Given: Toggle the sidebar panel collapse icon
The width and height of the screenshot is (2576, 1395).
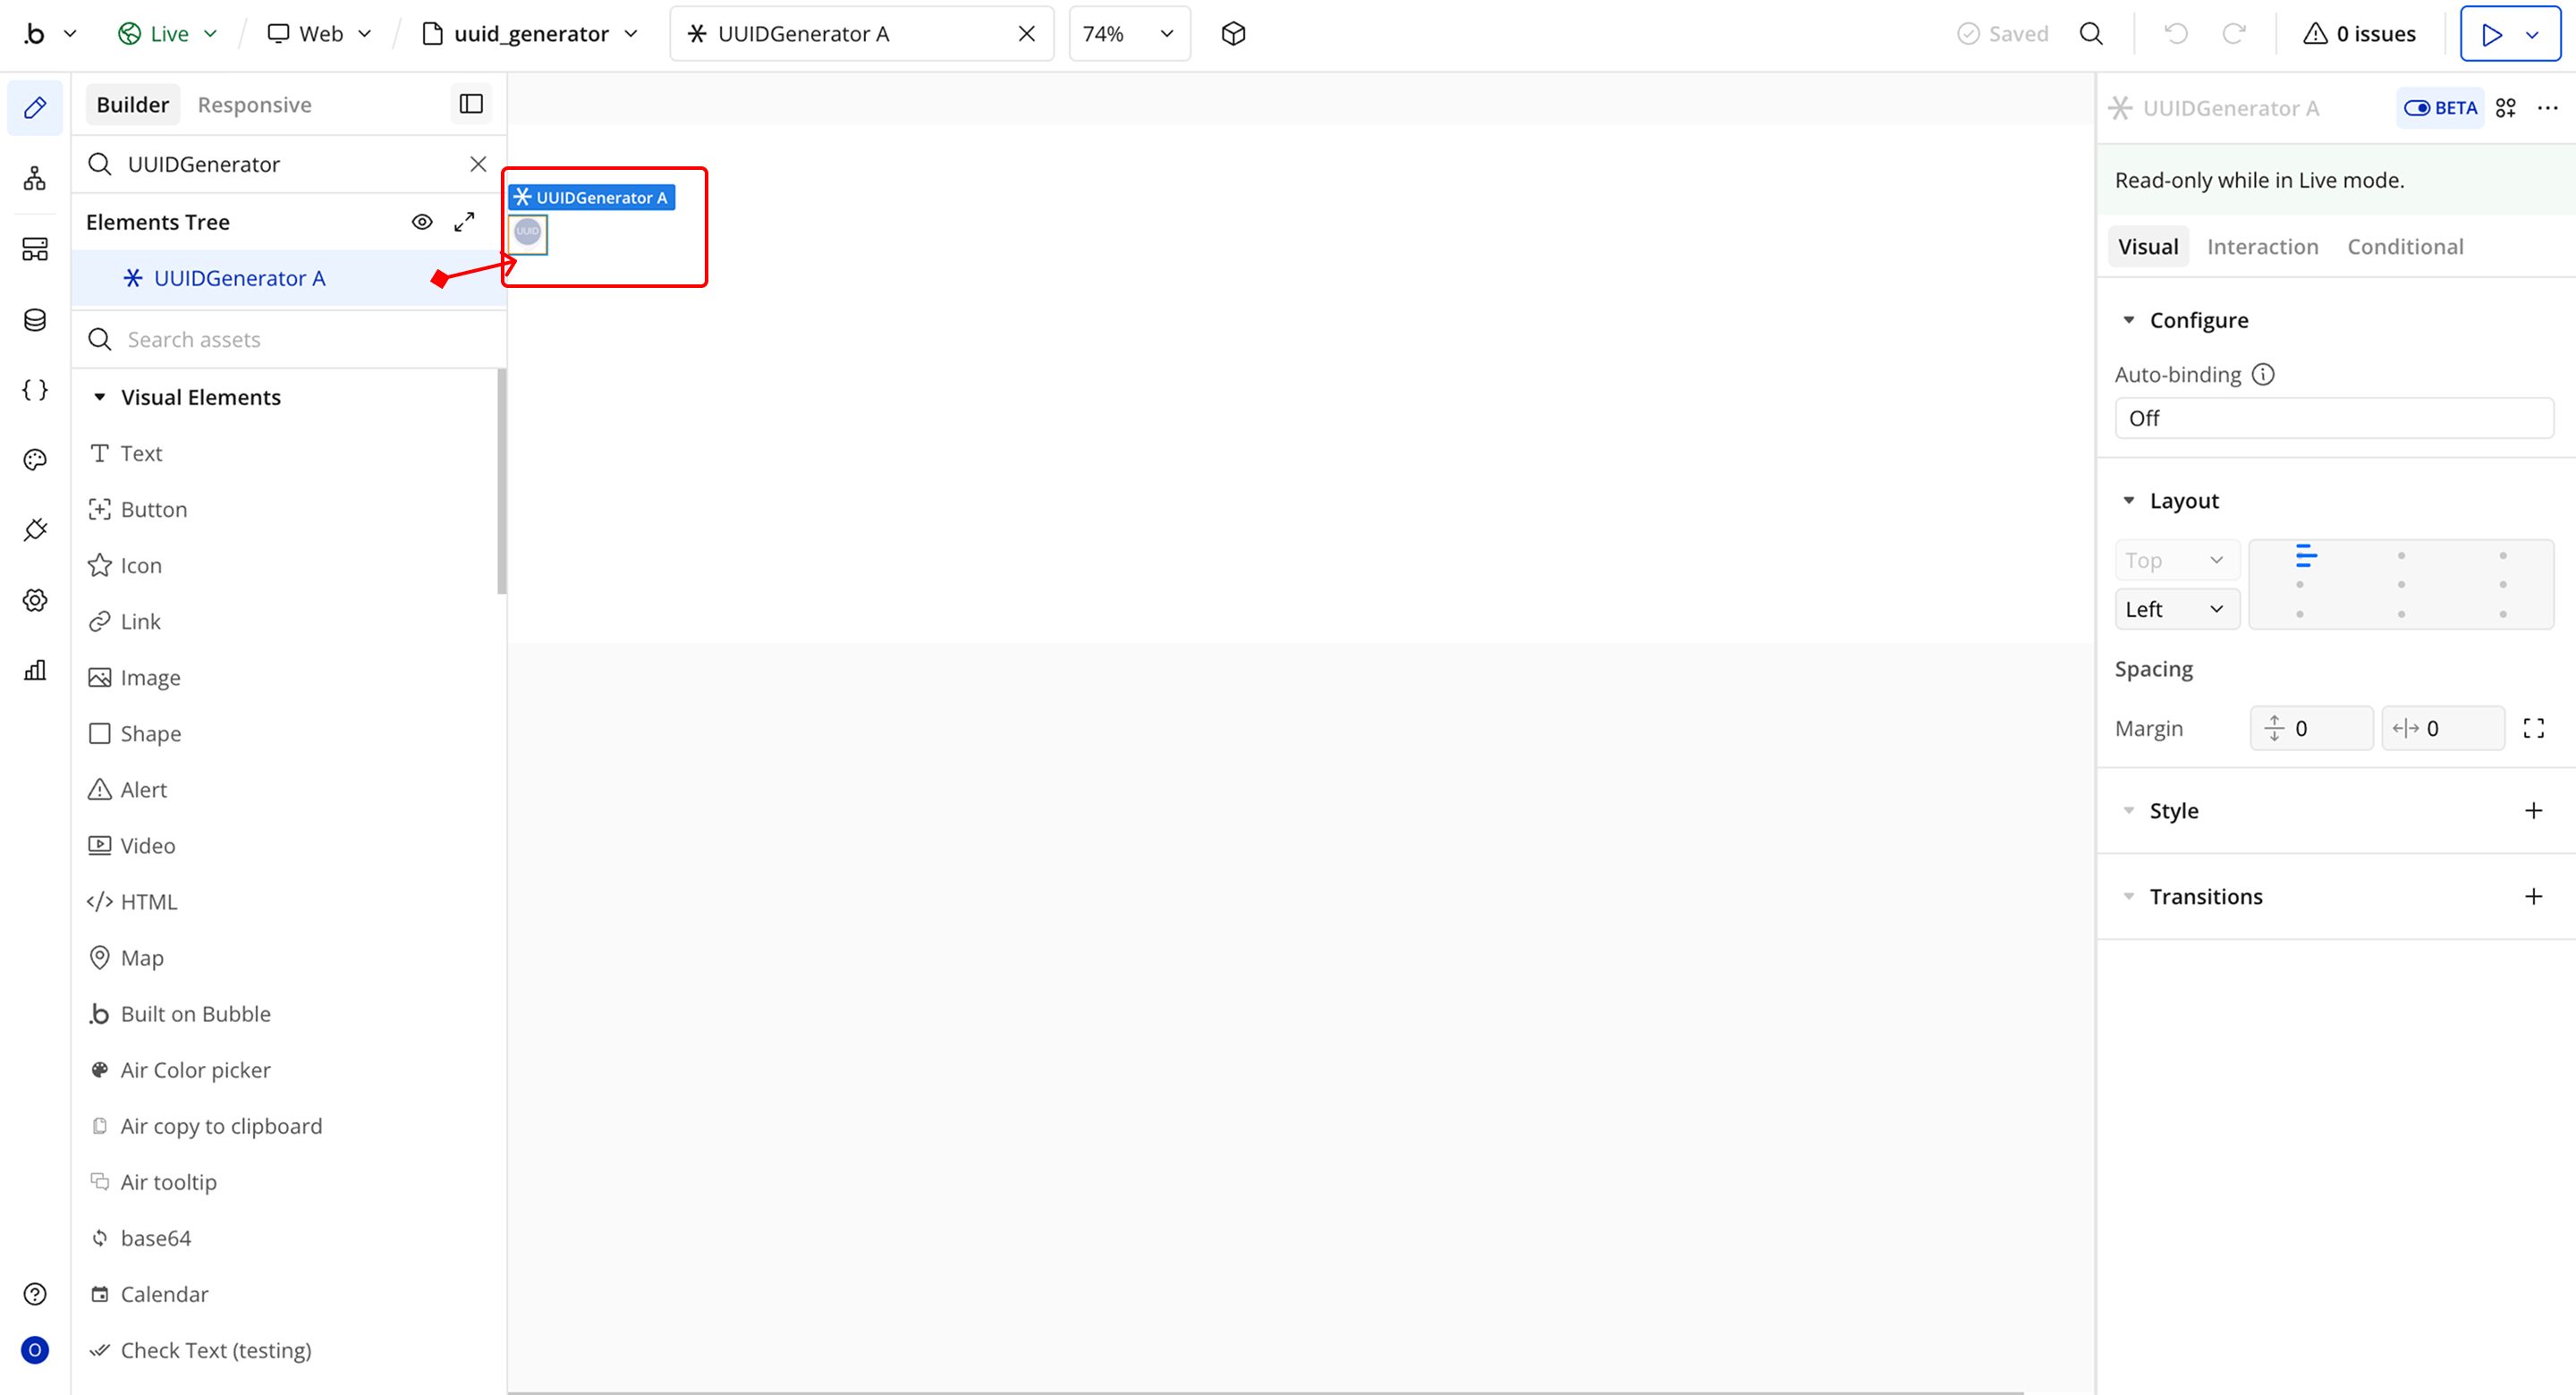Looking at the screenshot, I should coord(471,104).
